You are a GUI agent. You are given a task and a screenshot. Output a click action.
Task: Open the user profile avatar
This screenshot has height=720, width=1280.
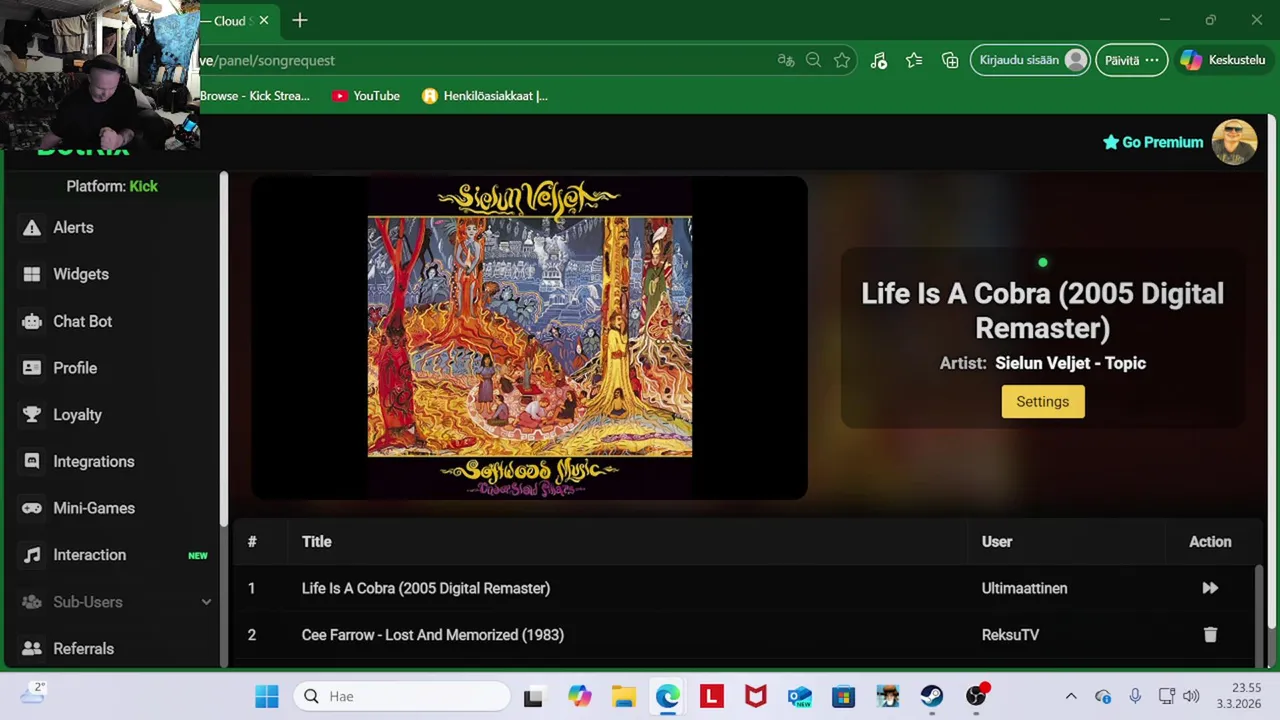point(1234,142)
